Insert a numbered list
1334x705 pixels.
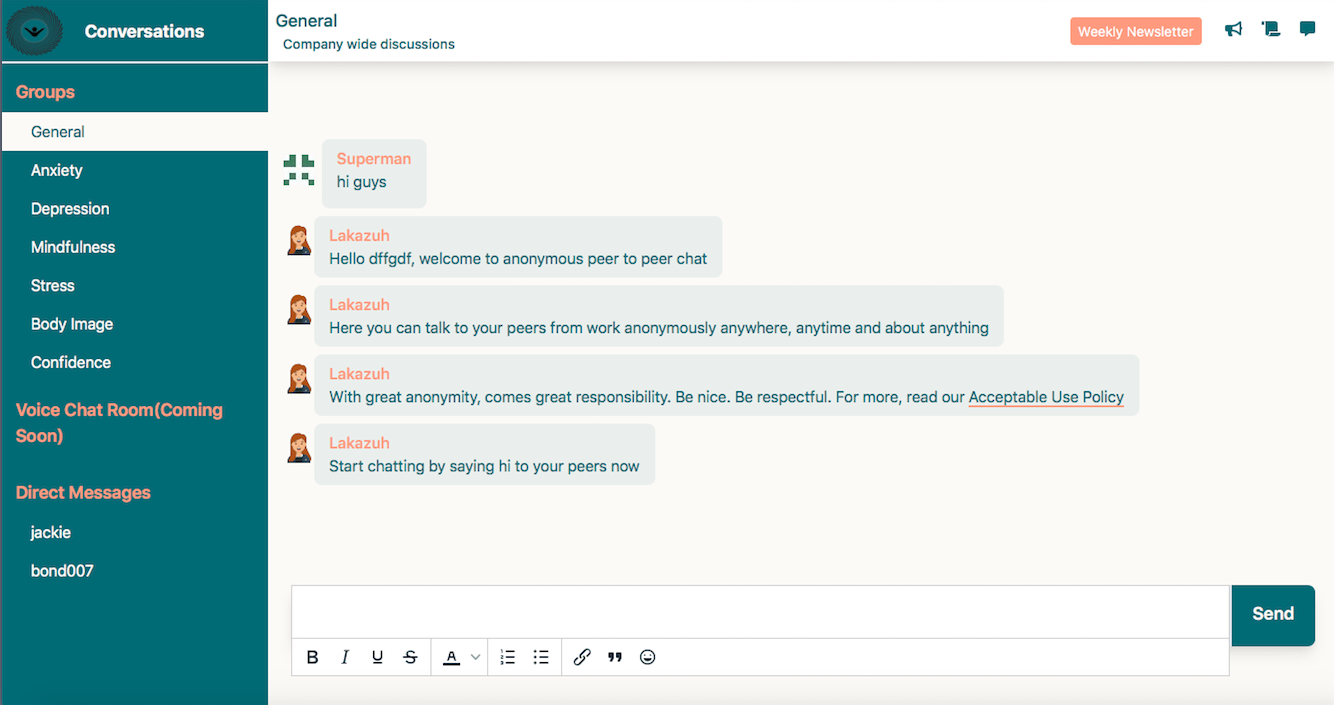(x=508, y=657)
